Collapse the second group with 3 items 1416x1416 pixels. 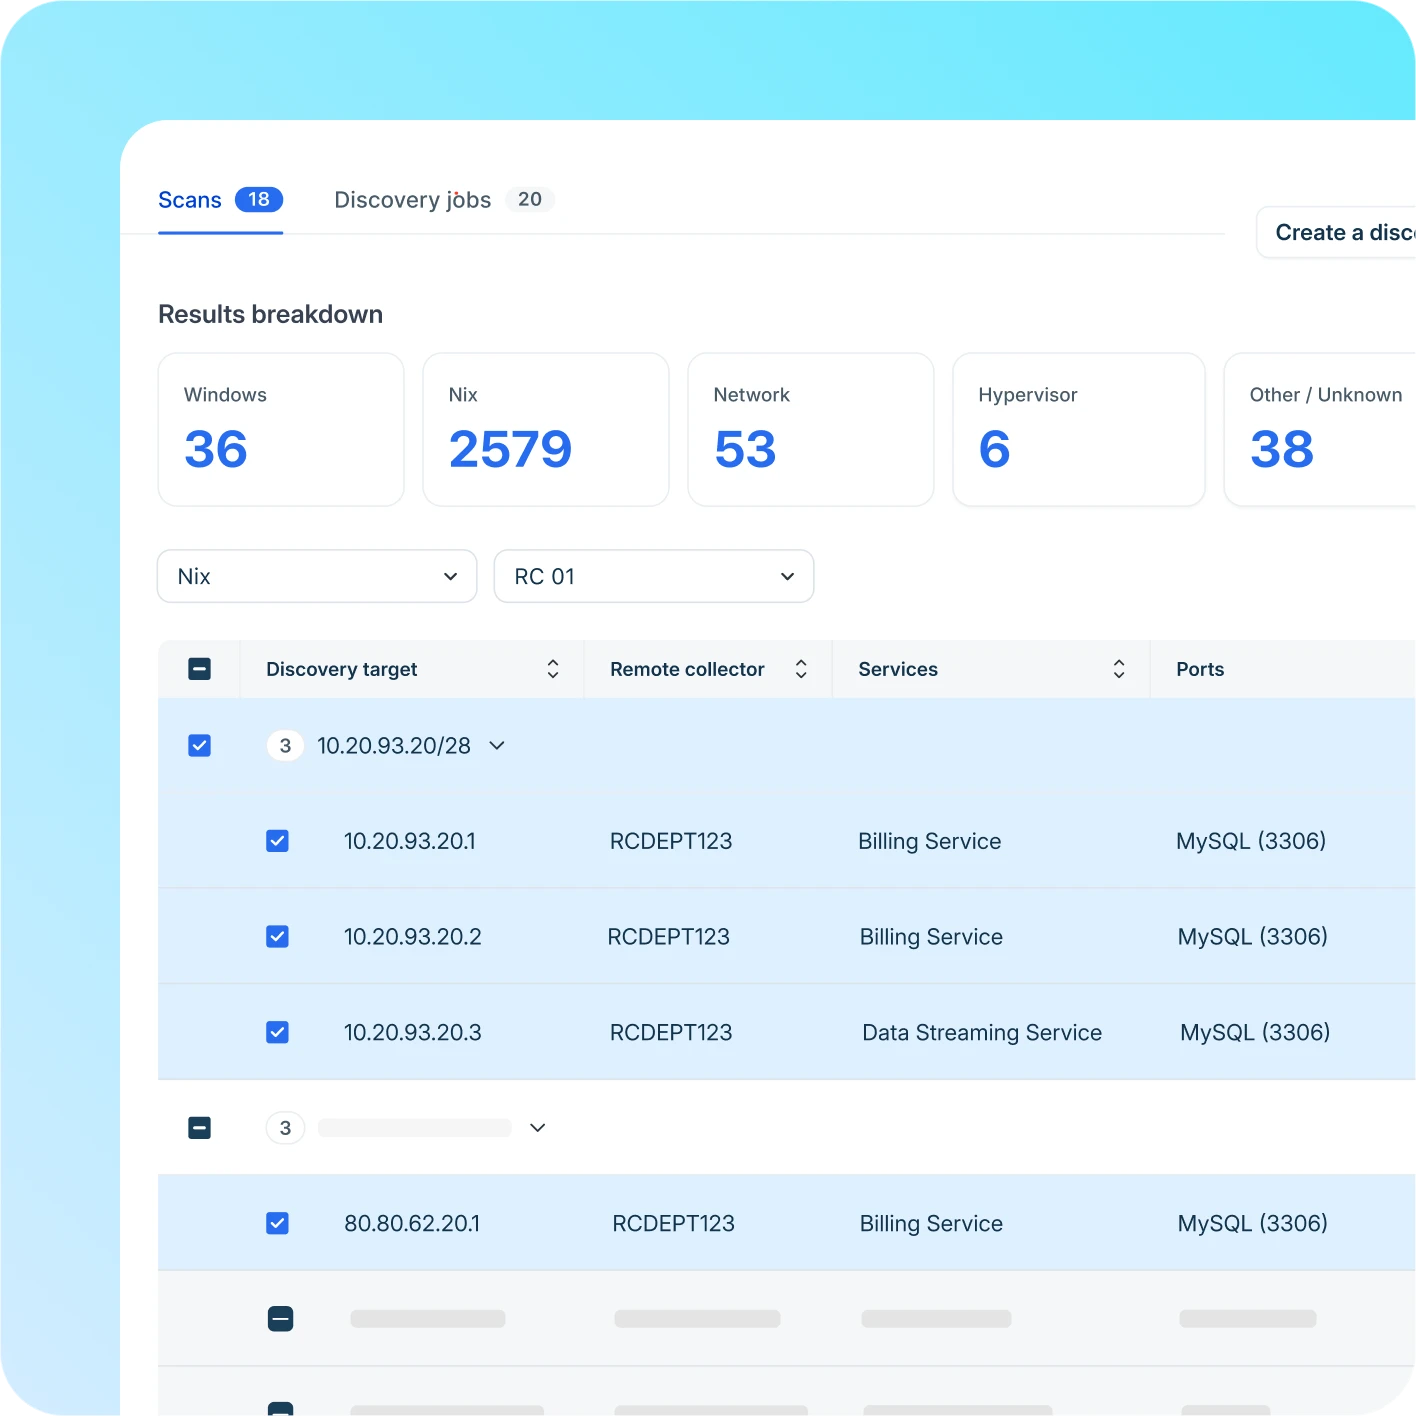click(x=538, y=1128)
